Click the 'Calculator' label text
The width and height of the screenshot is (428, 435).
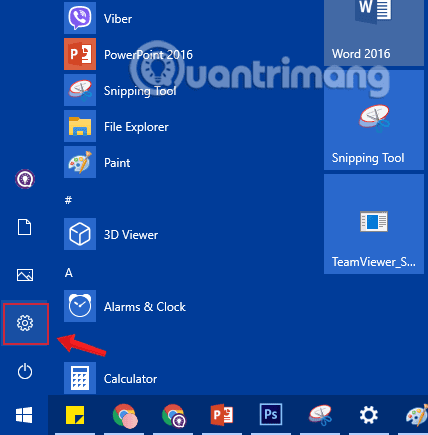point(130,379)
